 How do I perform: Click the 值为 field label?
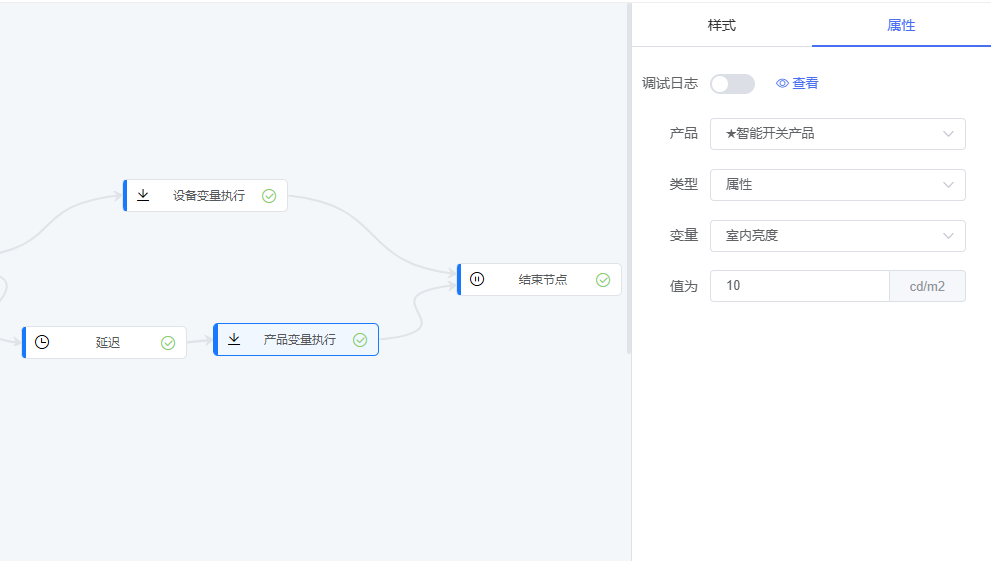pyautogui.click(x=684, y=287)
